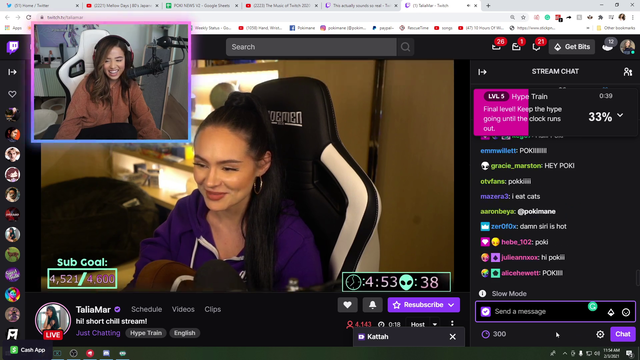Click the Get Bits button
Screen dimensions: 640x360
click(572, 47)
